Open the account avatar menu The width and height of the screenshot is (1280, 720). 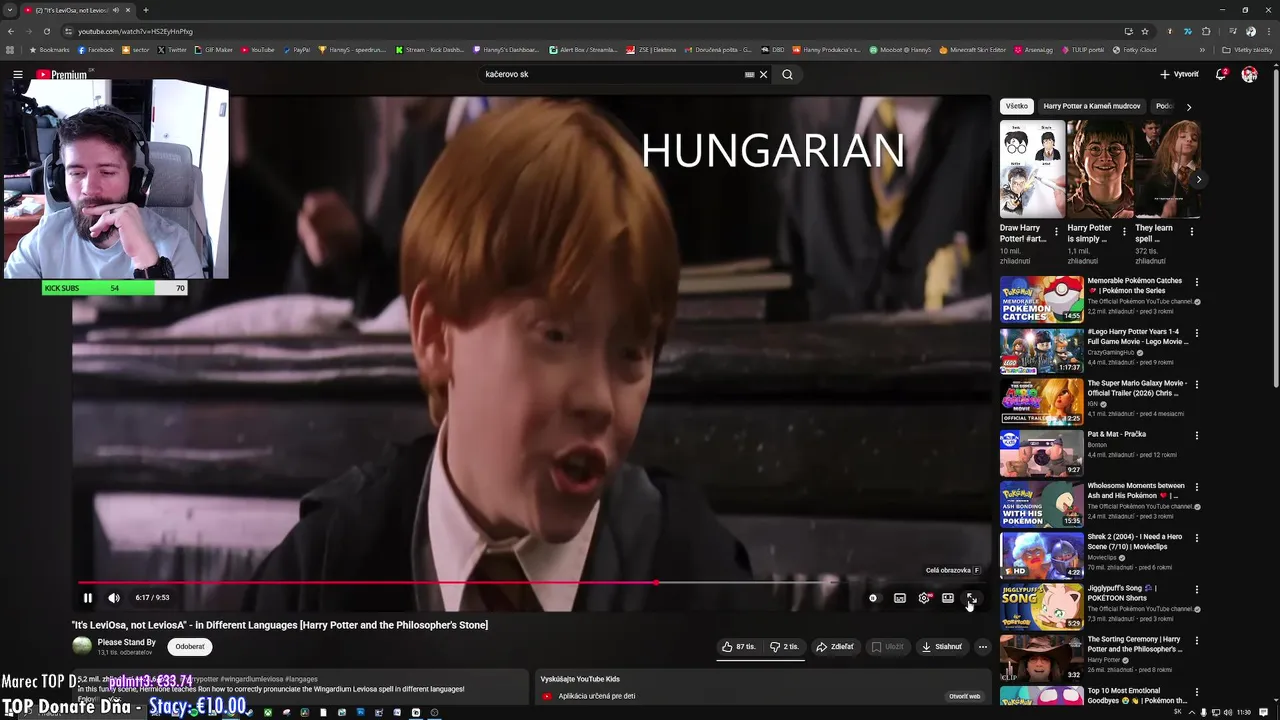click(1249, 74)
